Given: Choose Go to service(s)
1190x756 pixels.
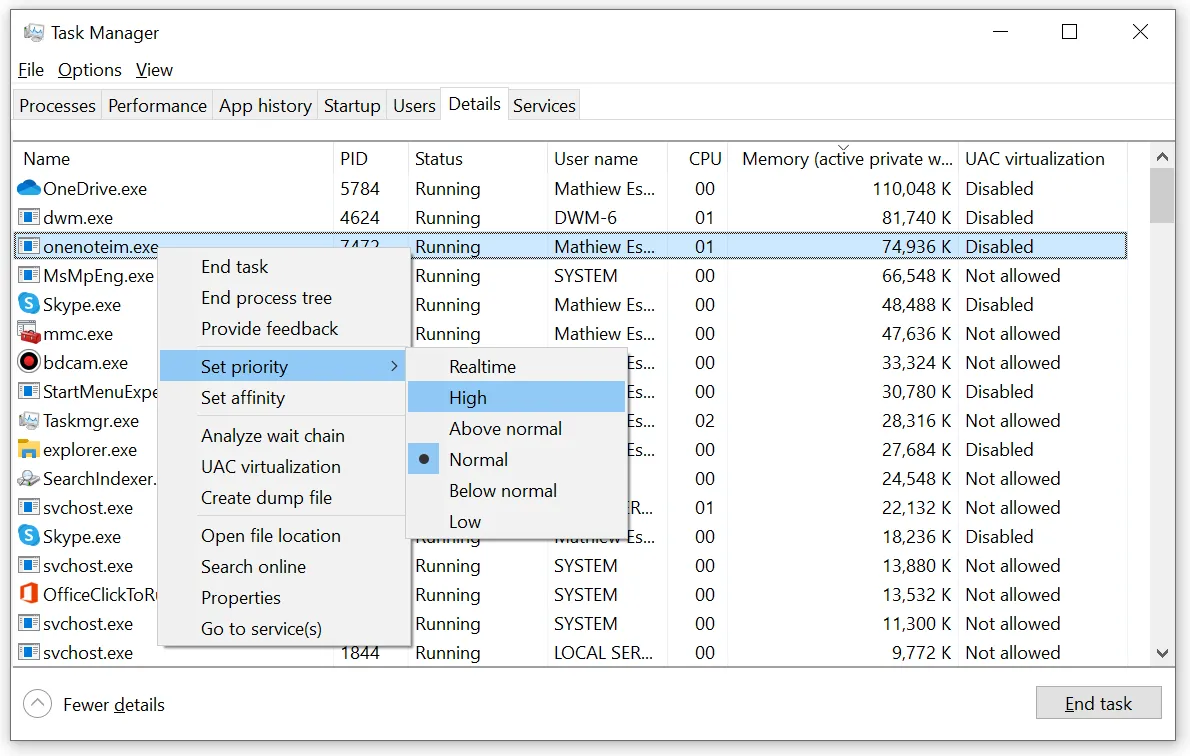Looking at the screenshot, I should (x=282, y=629).
